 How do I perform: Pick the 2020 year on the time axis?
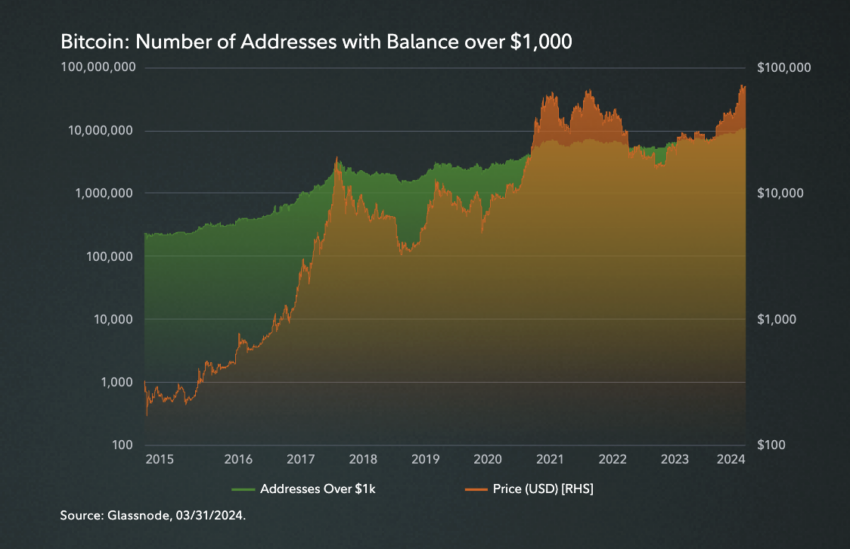coord(487,459)
